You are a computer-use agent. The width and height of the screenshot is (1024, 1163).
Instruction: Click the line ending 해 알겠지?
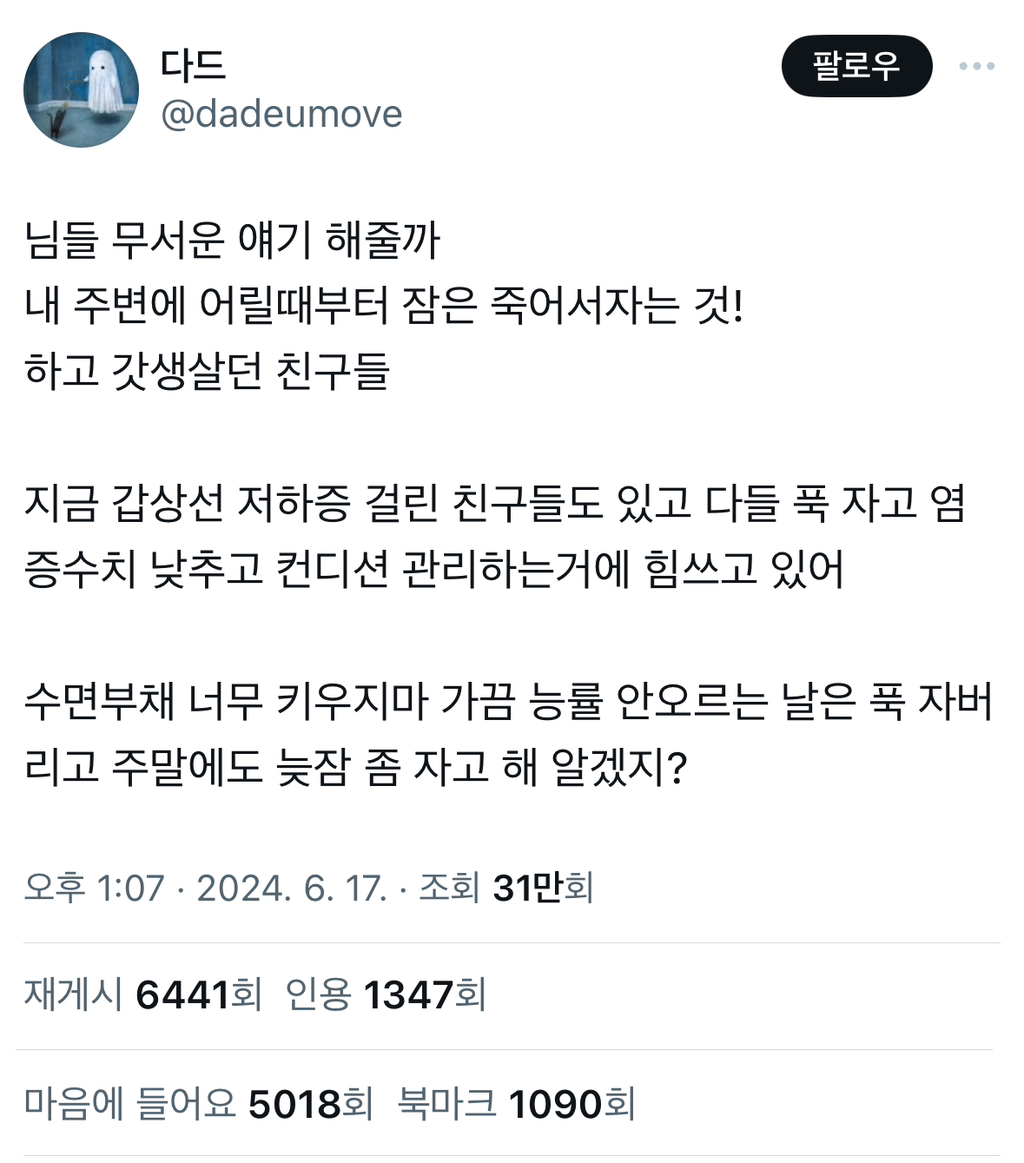click(x=356, y=766)
